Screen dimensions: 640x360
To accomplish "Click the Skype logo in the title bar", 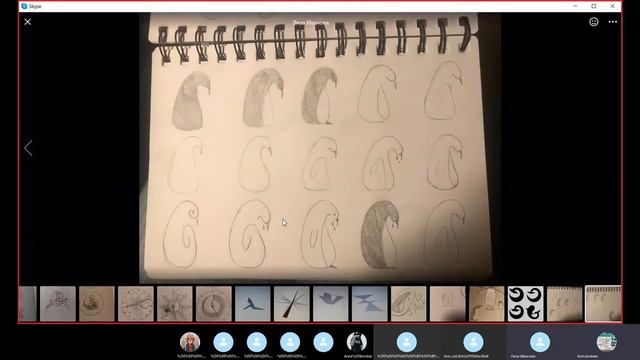I will pos(24,6).
